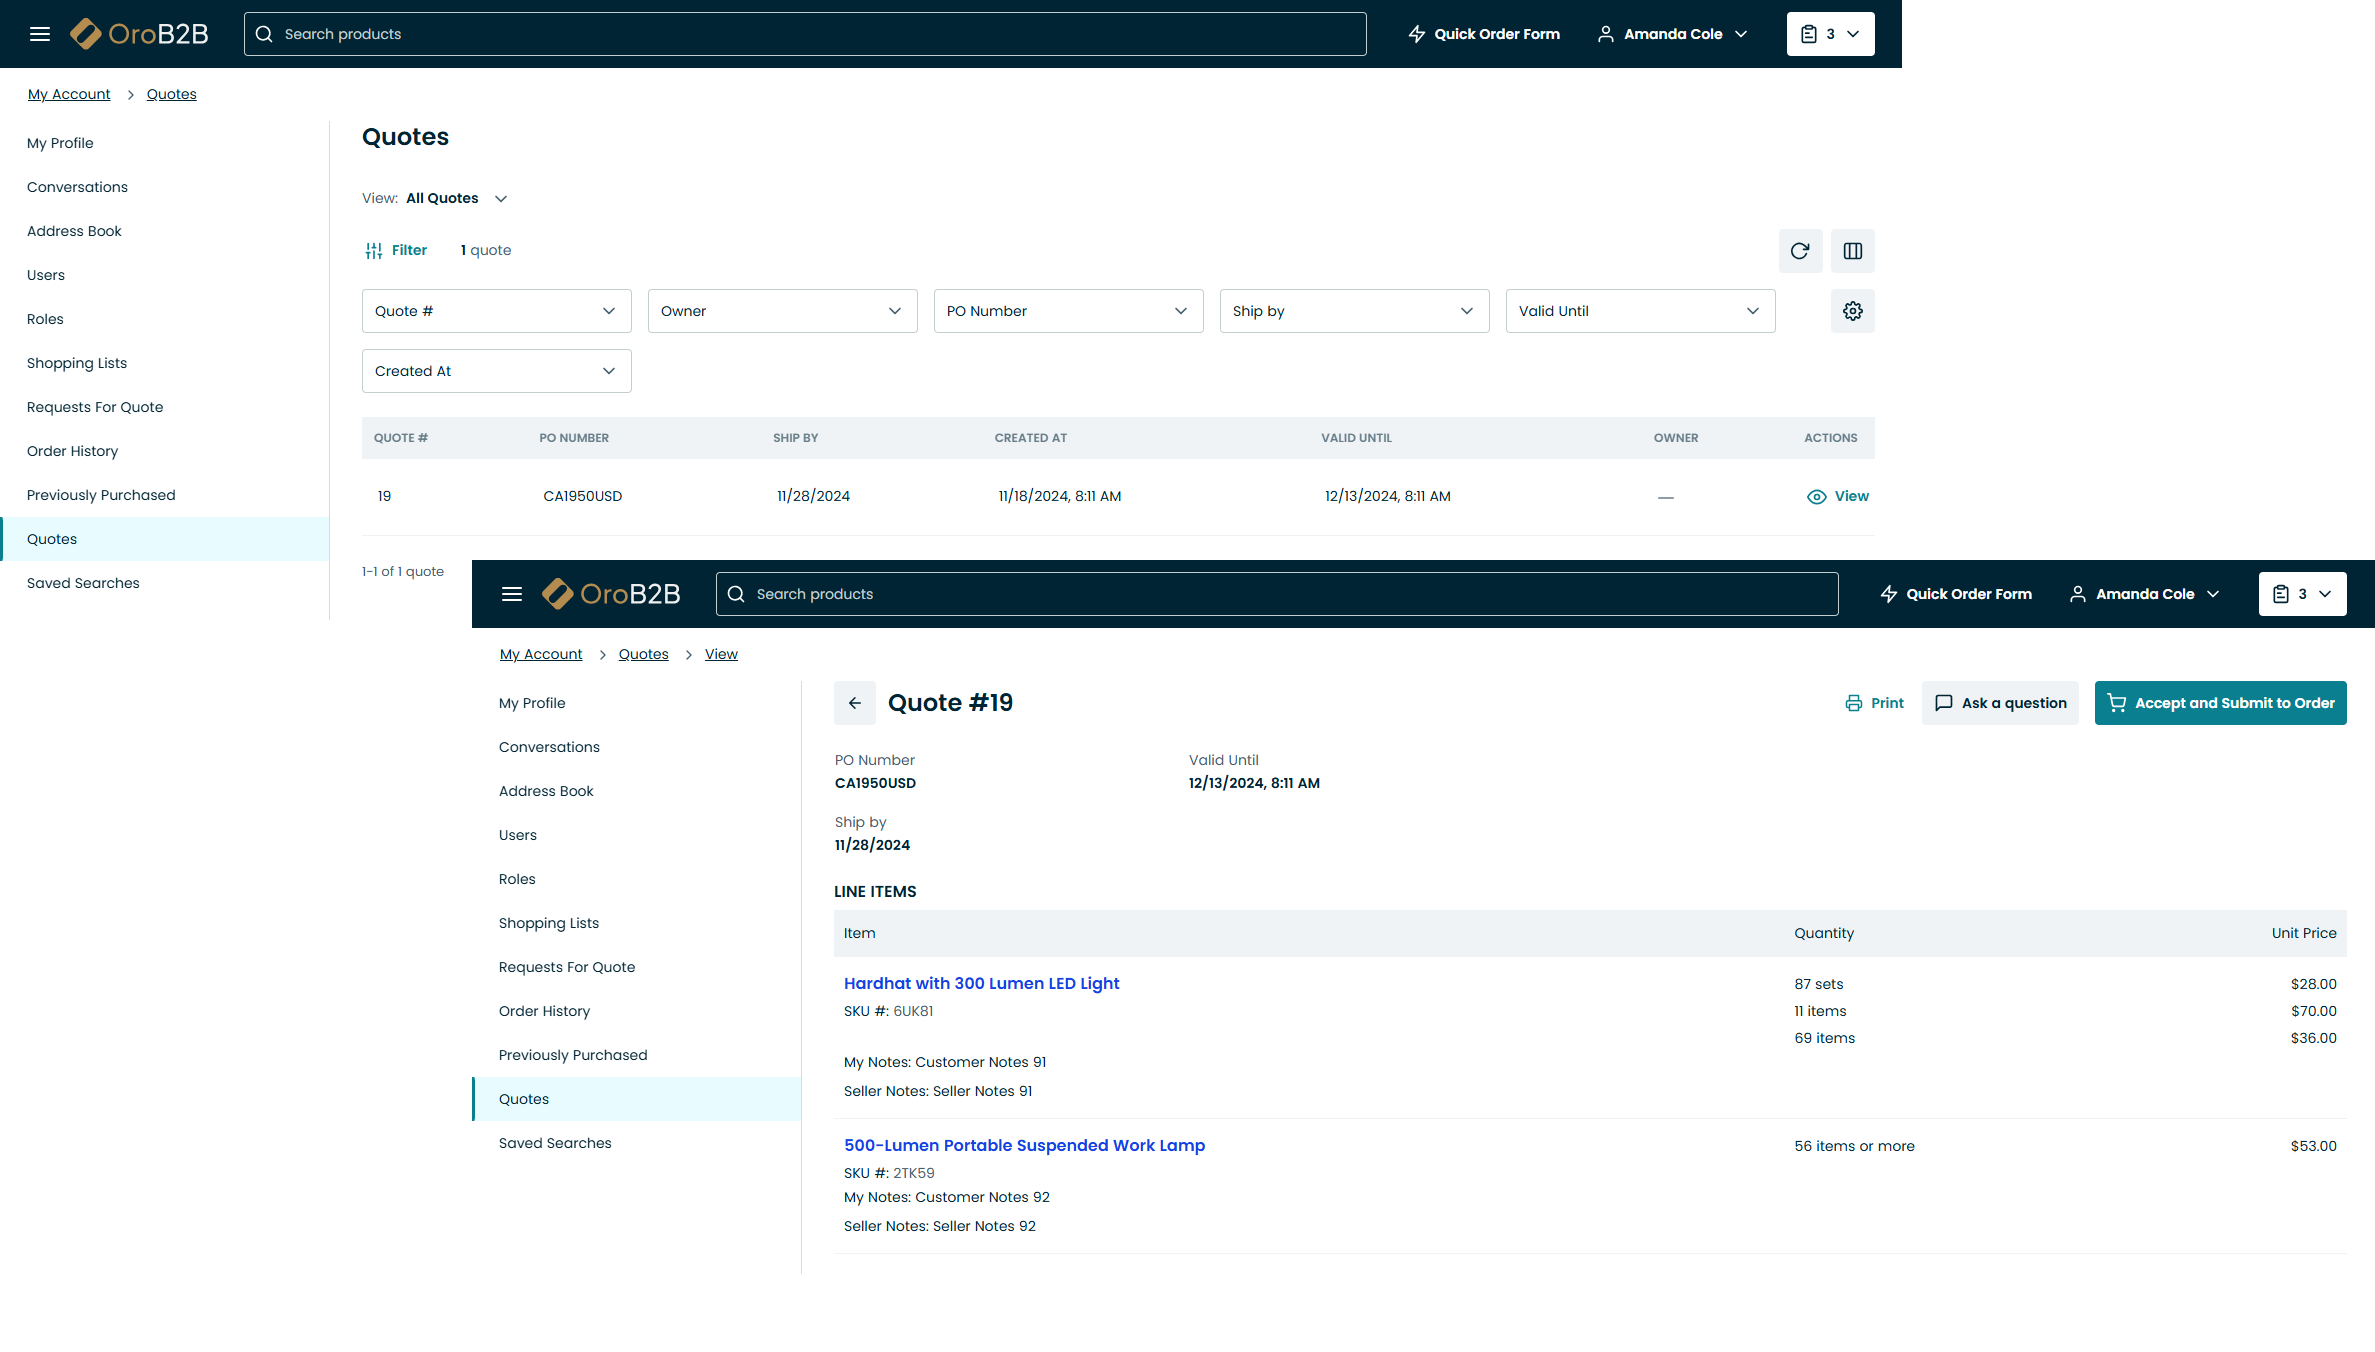Open the Quote # filter dropdown
2375x1352 pixels.
pyautogui.click(x=496, y=311)
